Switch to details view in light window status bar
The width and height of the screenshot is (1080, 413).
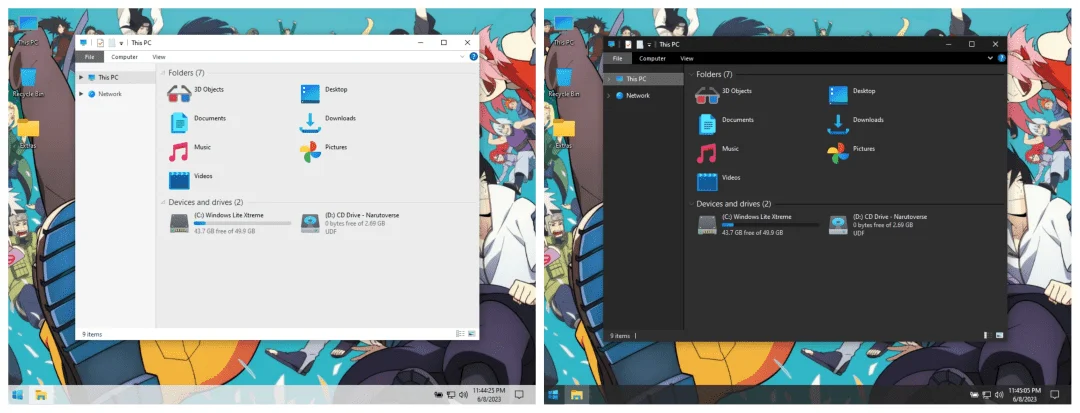[x=459, y=334]
